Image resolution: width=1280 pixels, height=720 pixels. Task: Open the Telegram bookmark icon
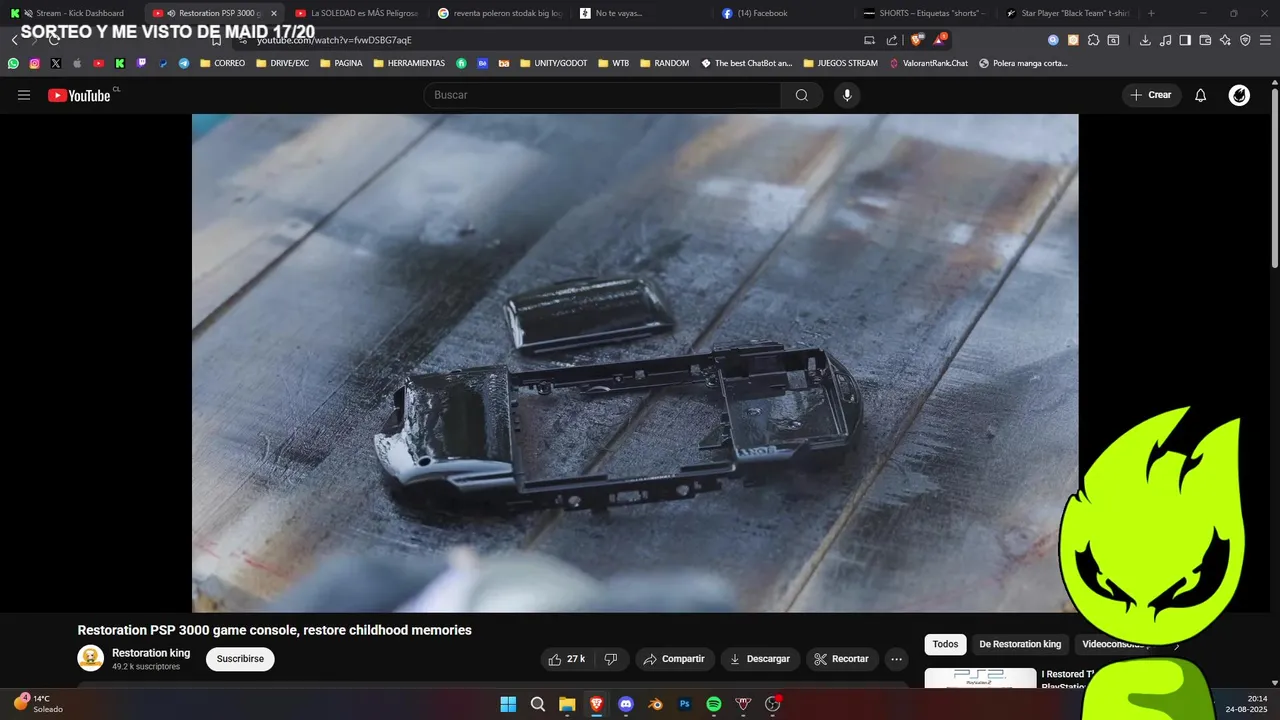(184, 63)
